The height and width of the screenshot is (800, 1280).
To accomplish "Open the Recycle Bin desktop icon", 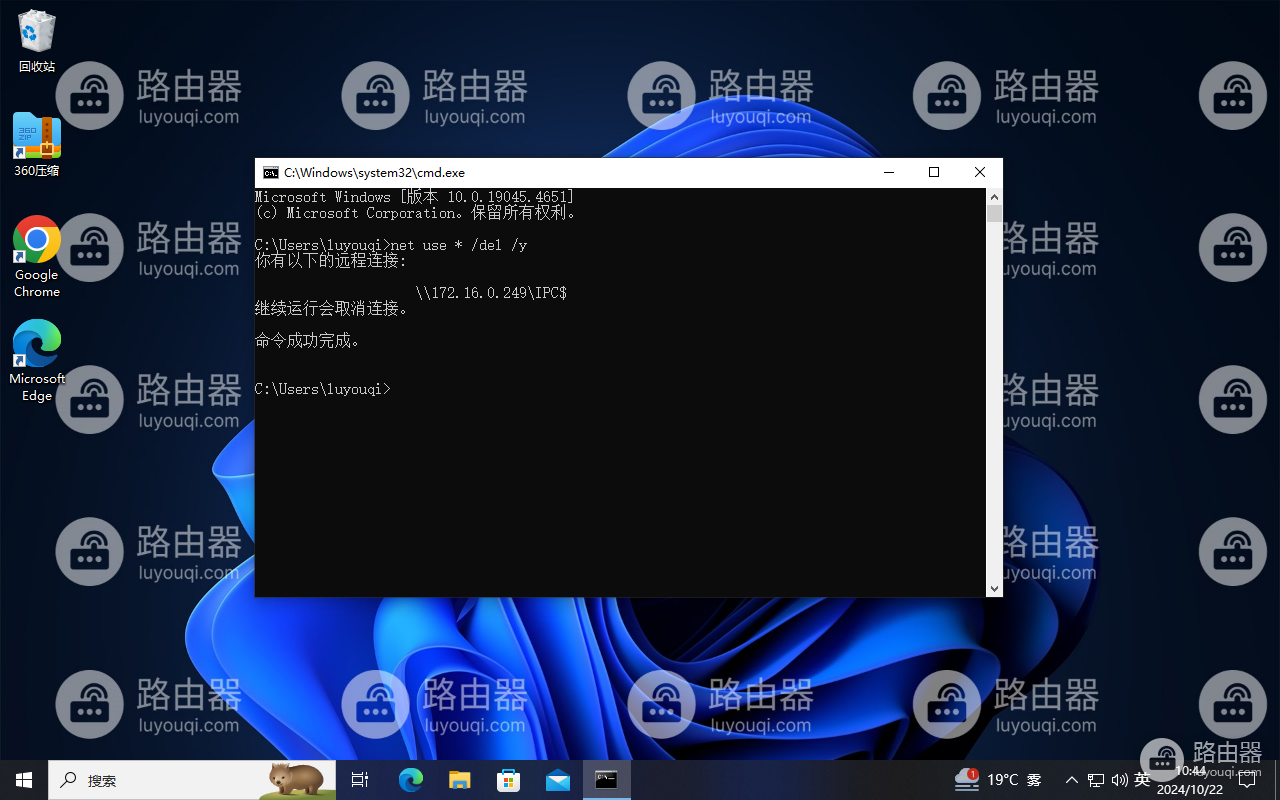I will (x=37, y=42).
